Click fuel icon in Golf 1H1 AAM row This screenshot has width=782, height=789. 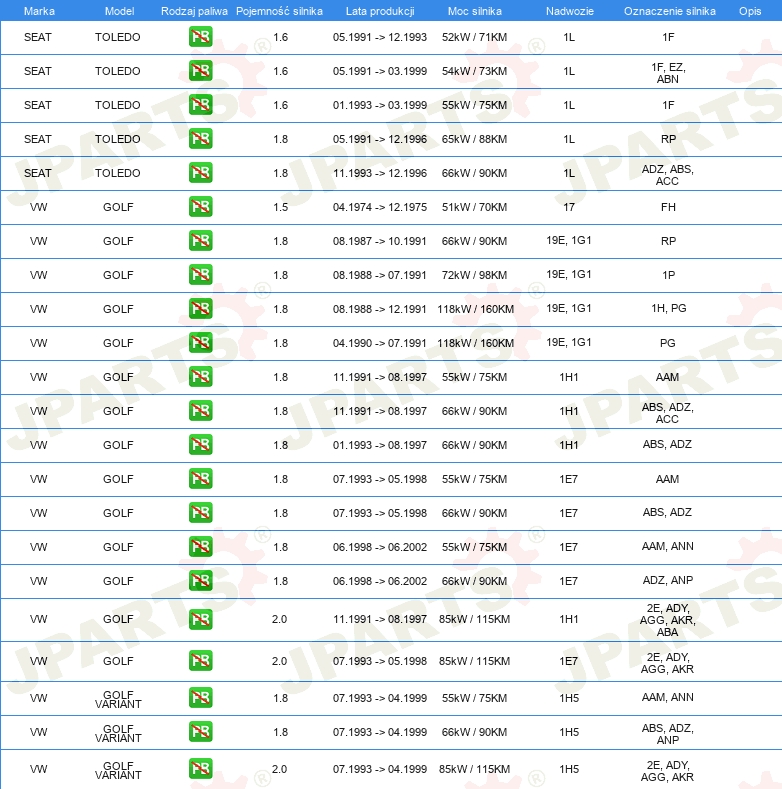200,376
